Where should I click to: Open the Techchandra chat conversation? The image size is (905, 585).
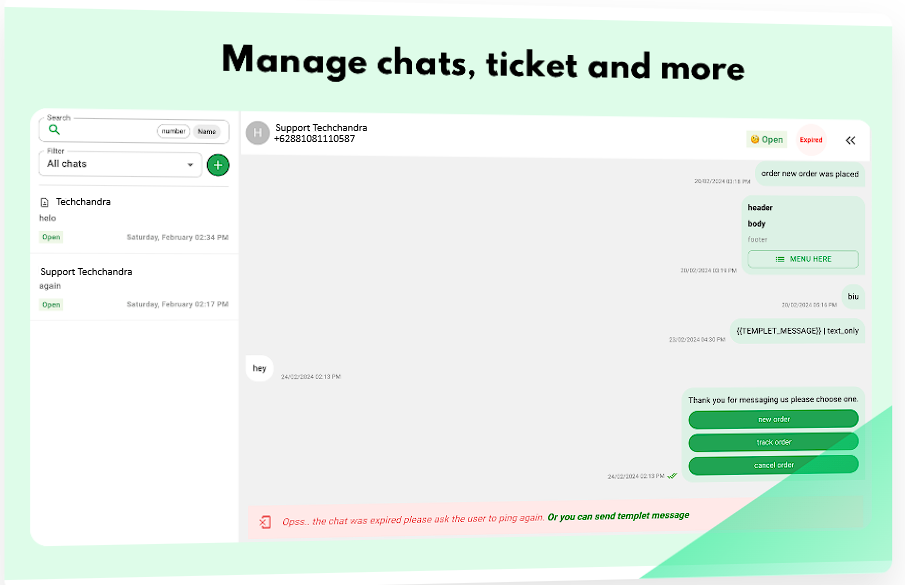134,220
